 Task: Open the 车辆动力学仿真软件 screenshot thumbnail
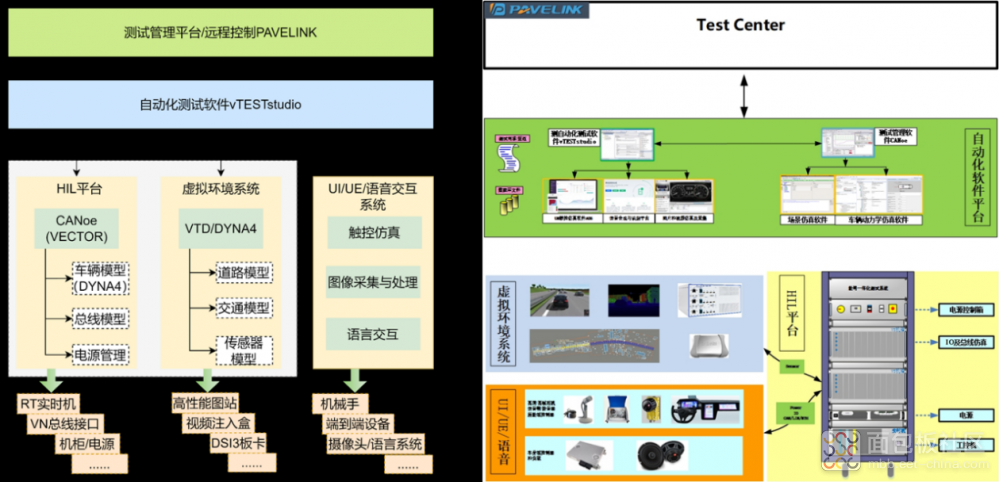[879, 195]
